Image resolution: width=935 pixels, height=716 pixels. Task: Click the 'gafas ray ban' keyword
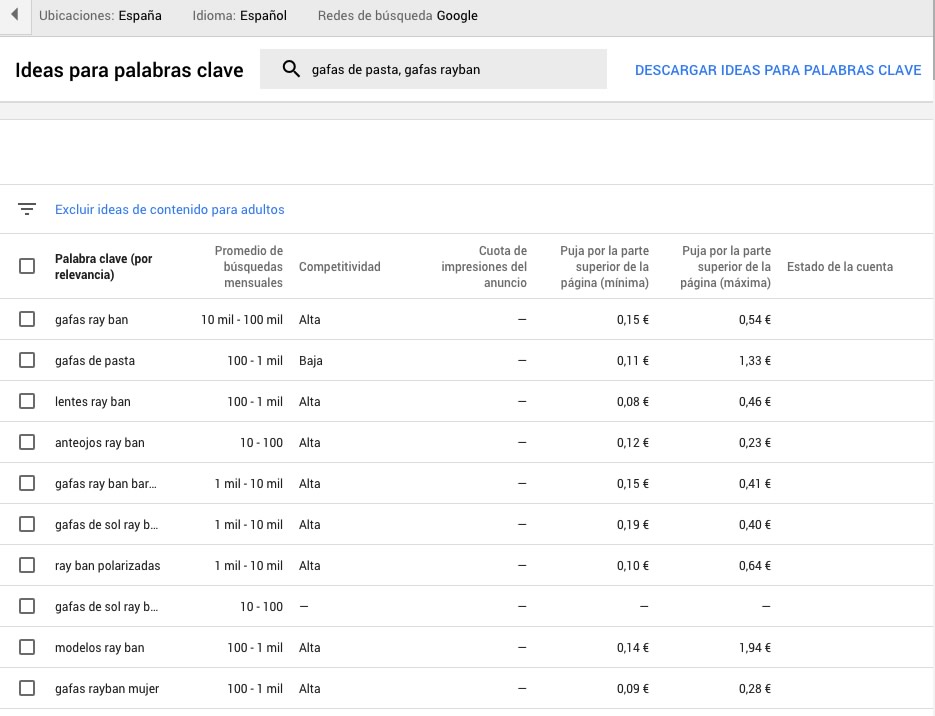(x=91, y=320)
